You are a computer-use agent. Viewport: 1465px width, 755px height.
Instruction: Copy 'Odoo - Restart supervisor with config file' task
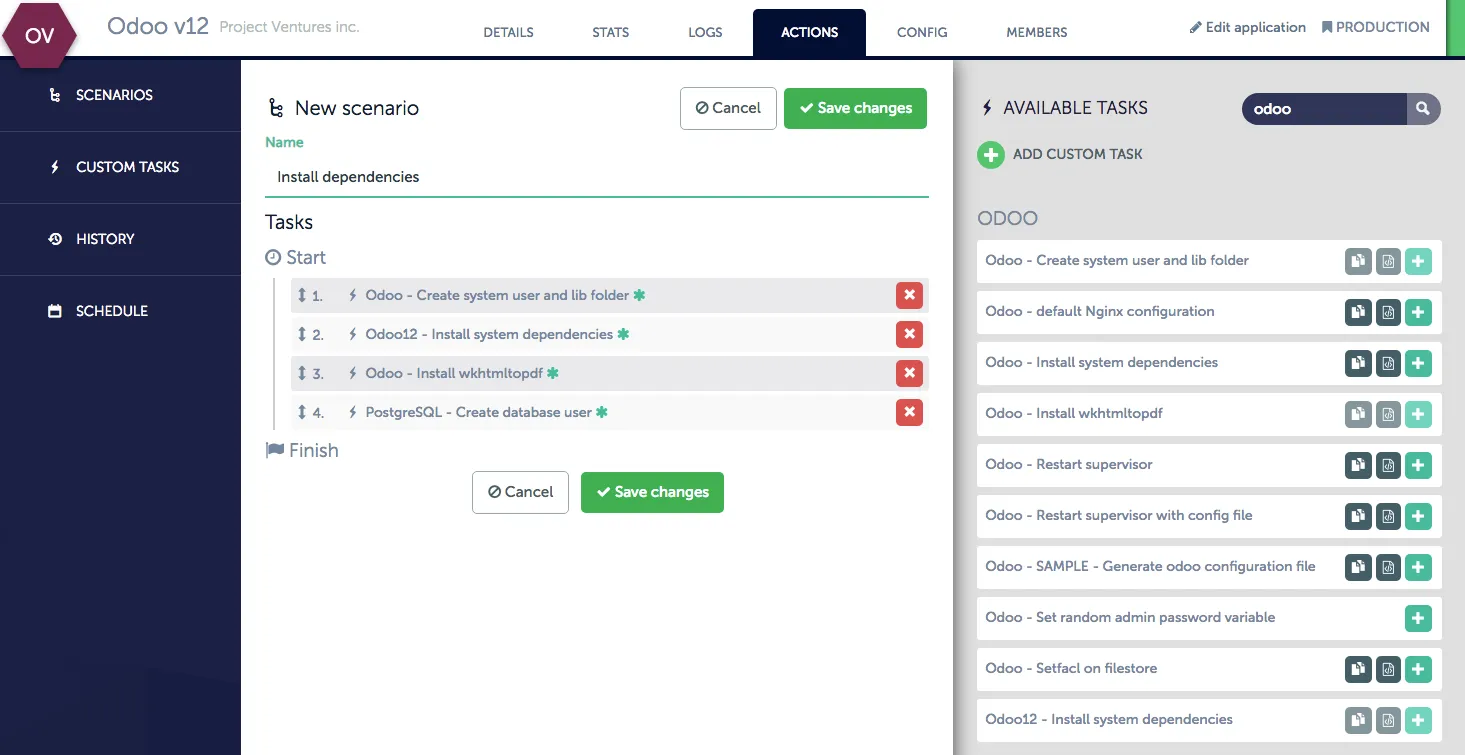(x=1357, y=516)
